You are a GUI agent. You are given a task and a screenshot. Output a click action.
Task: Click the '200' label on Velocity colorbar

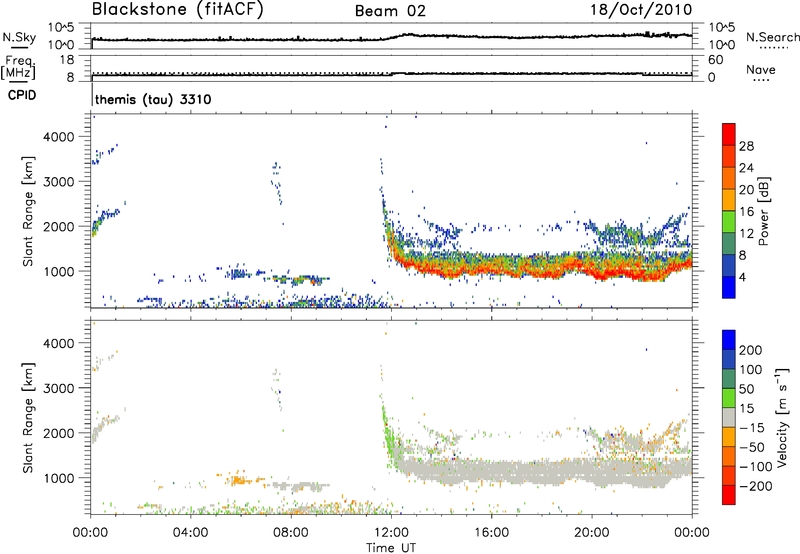[x=751, y=350]
